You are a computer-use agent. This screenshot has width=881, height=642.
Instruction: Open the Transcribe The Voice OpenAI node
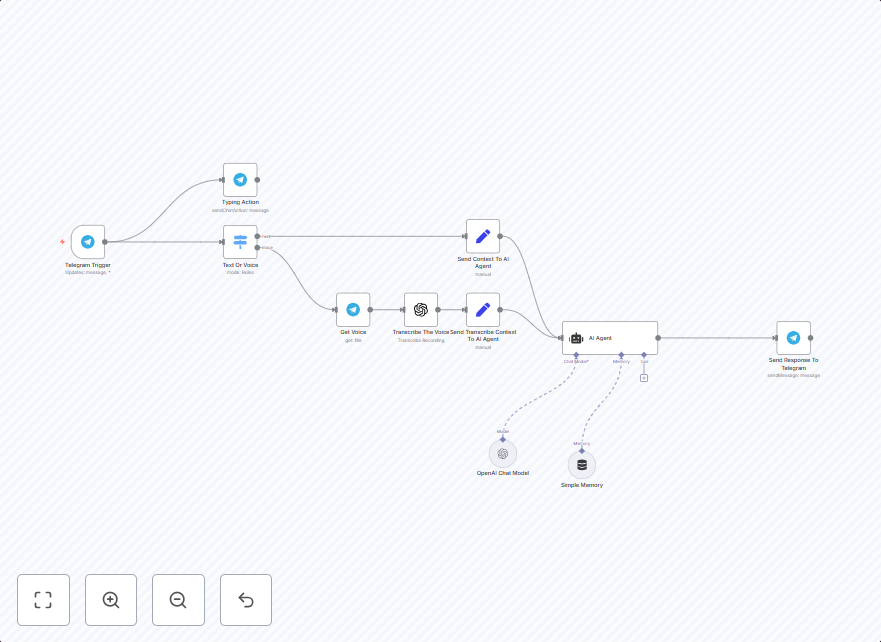tap(421, 309)
